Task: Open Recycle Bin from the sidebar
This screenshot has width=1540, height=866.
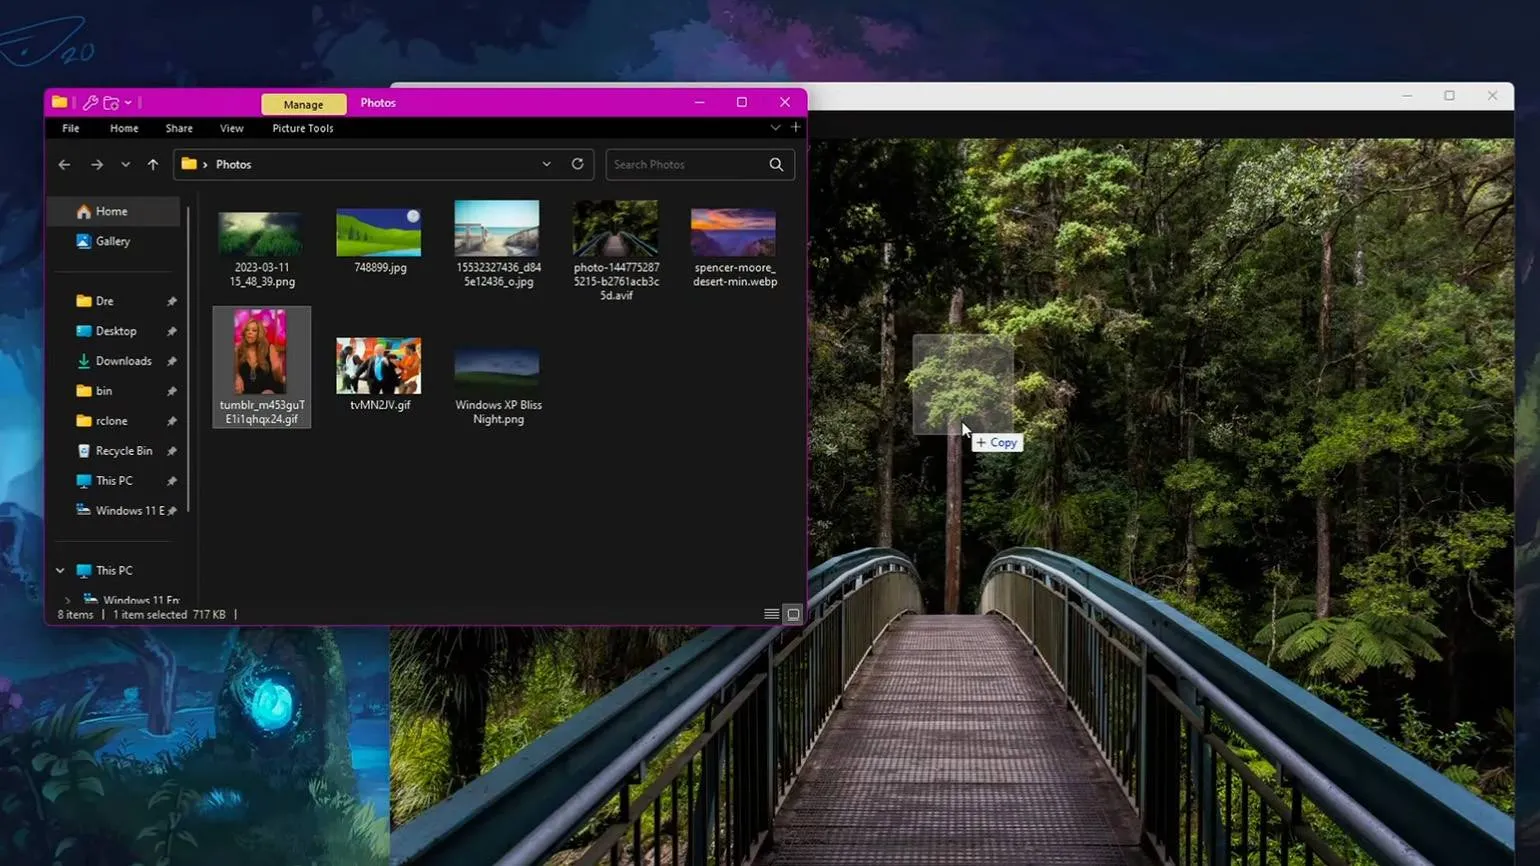Action: 123,451
